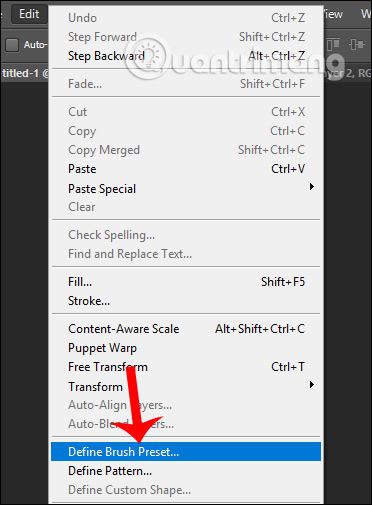Toggle the Auto-Select checkbox

point(12,45)
